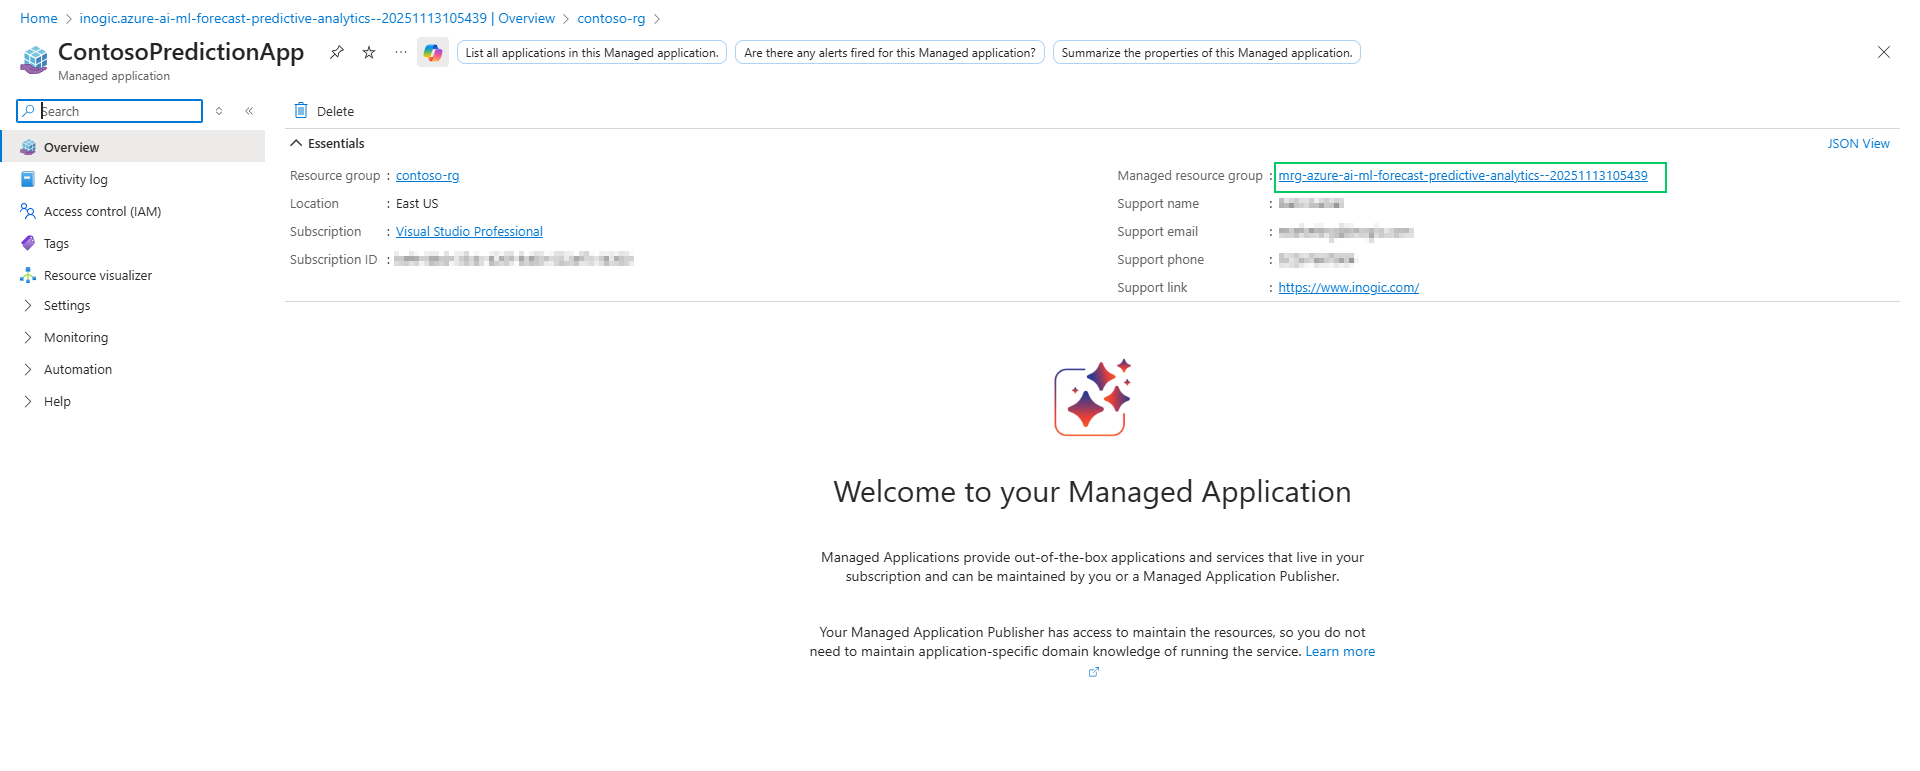Image resolution: width=1920 pixels, height=771 pixels.
Task: Go to Tags in sidebar
Action: [x=56, y=244]
